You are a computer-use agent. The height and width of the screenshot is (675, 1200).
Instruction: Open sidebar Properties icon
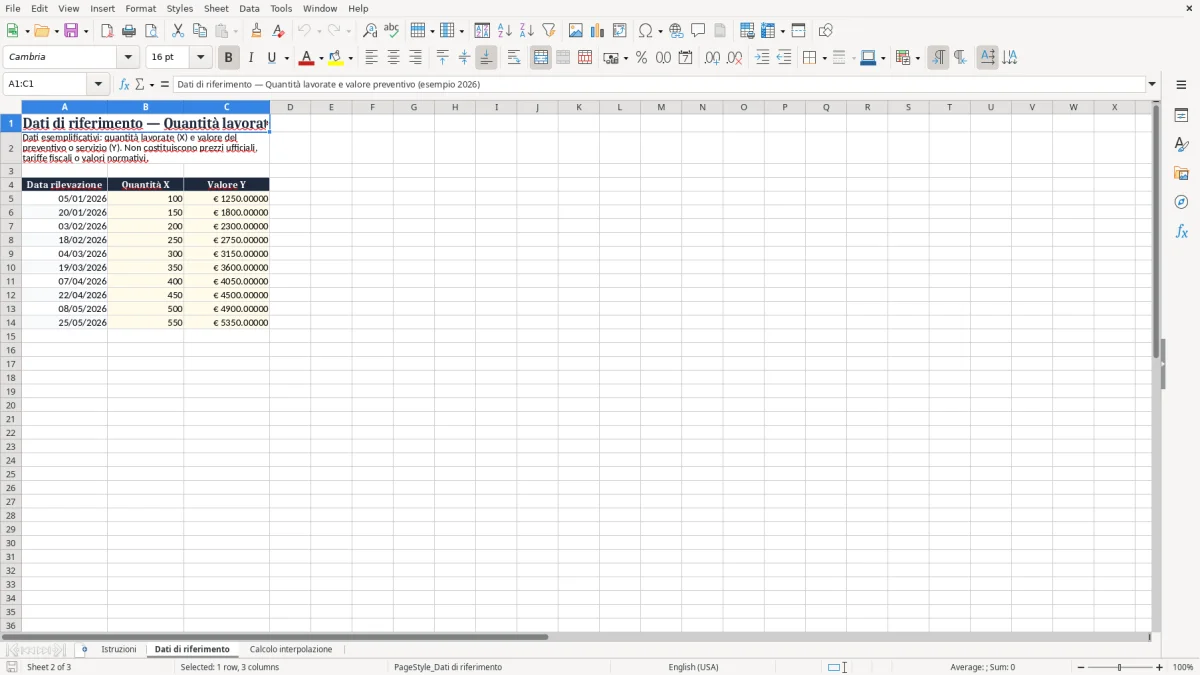click(1181, 116)
